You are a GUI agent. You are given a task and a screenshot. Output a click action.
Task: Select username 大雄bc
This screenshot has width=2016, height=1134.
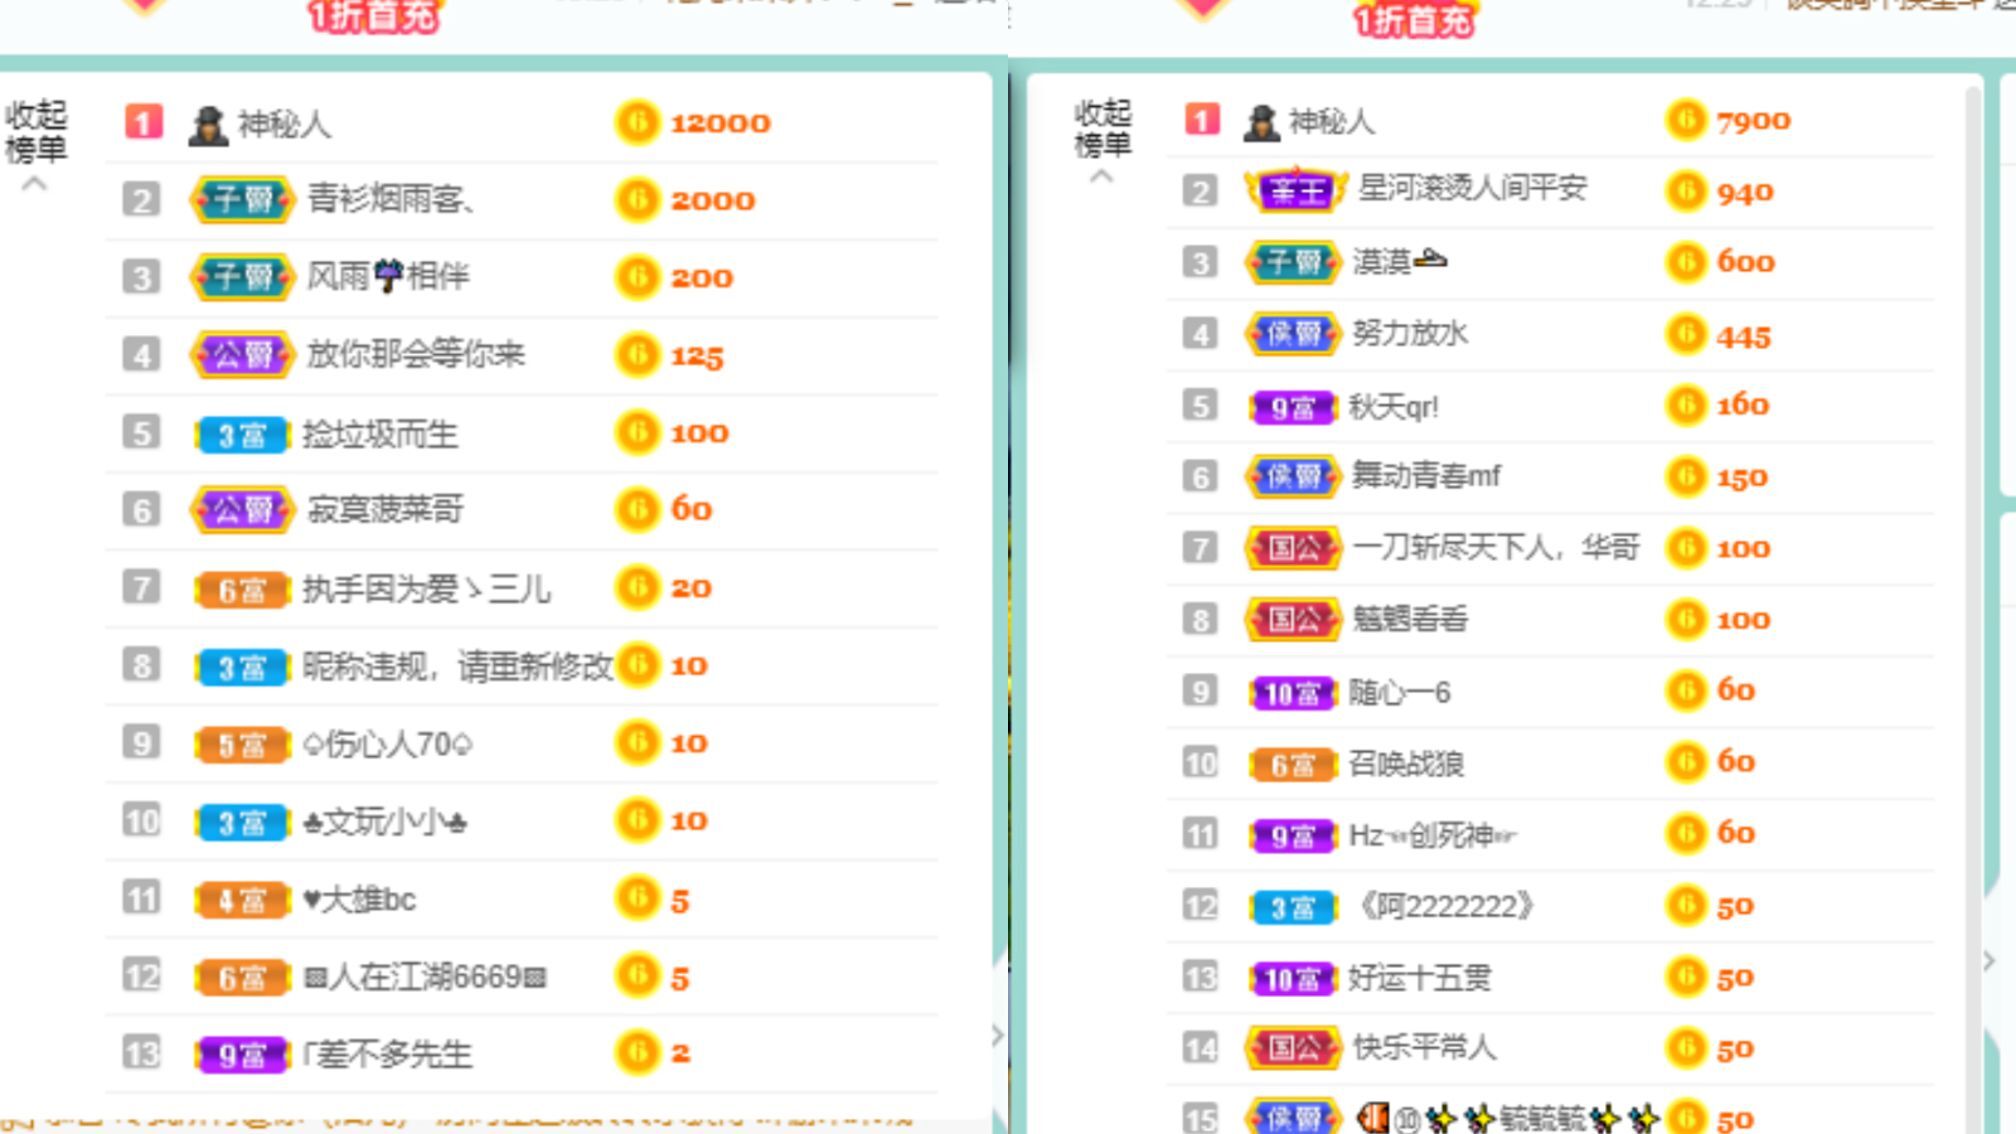point(359,900)
